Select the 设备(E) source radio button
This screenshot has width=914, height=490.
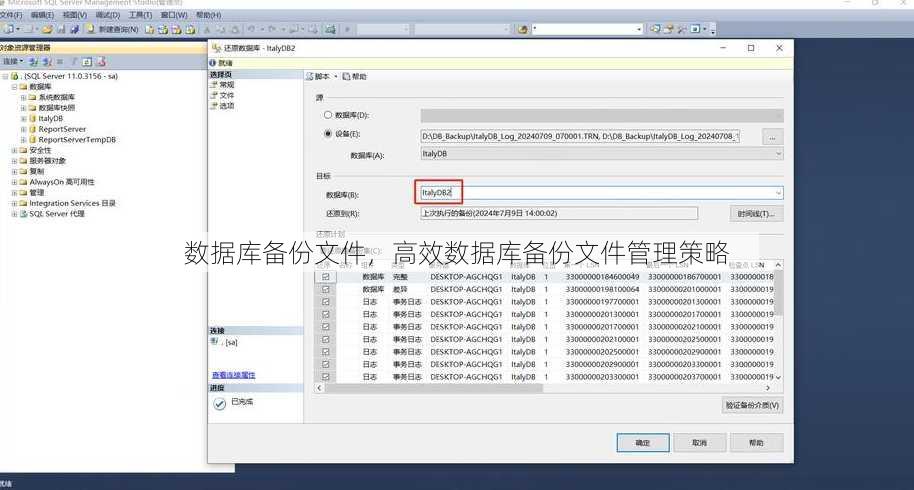coord(328,133)
